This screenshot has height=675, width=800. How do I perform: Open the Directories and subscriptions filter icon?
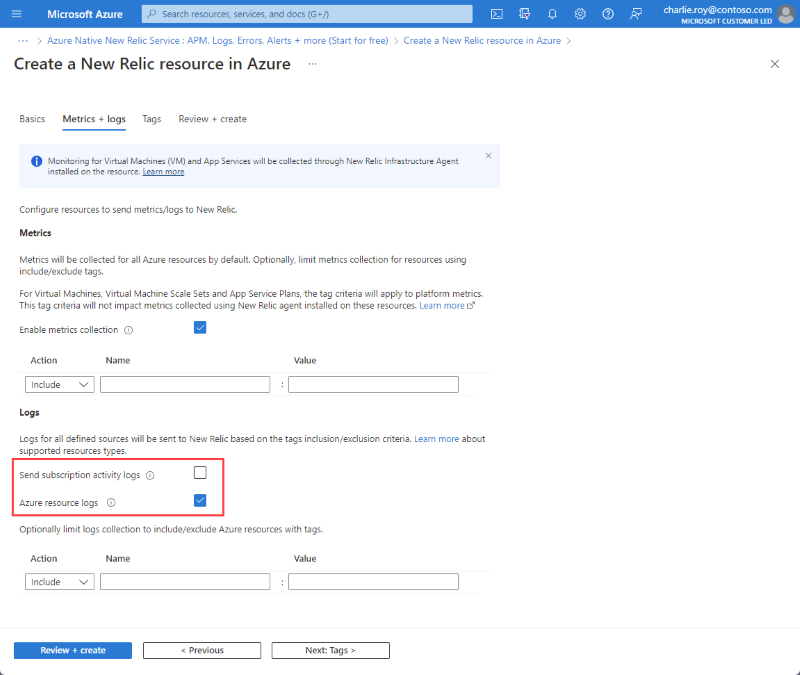(x=524, y=14)
